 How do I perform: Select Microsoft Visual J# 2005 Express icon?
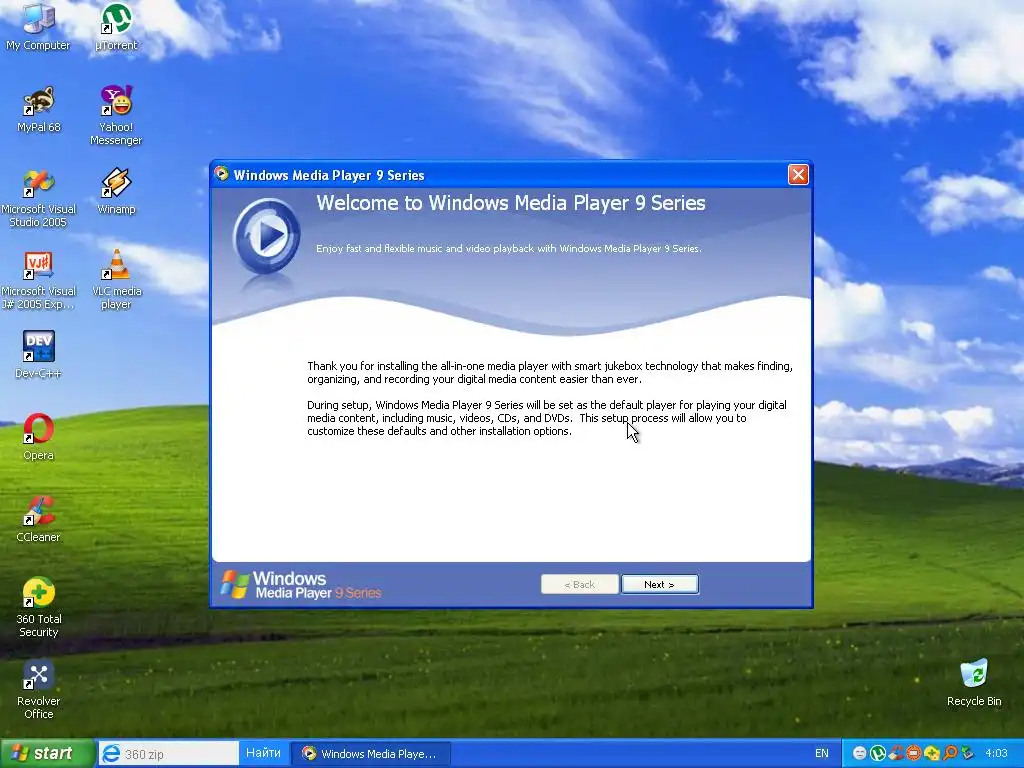tap(38, 280)
